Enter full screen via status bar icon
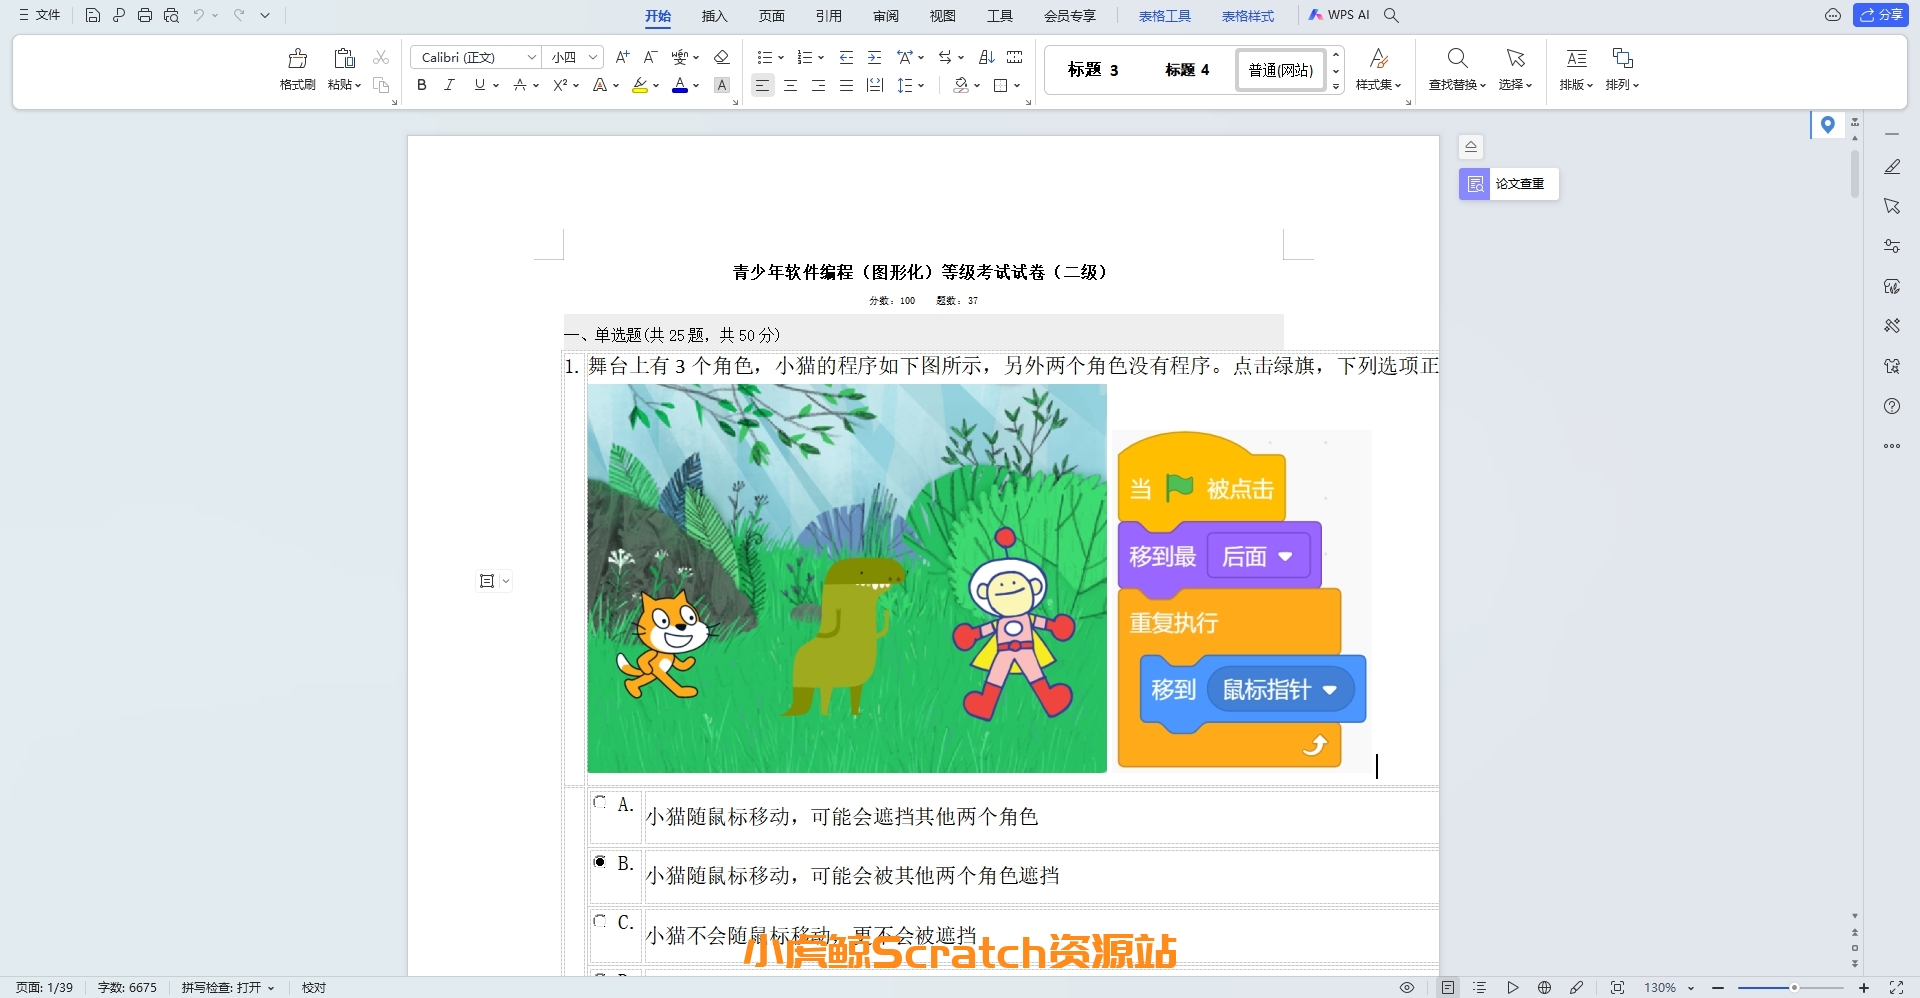The width and height of the screenshot is (1920, 998). [x=1895, y=987]
